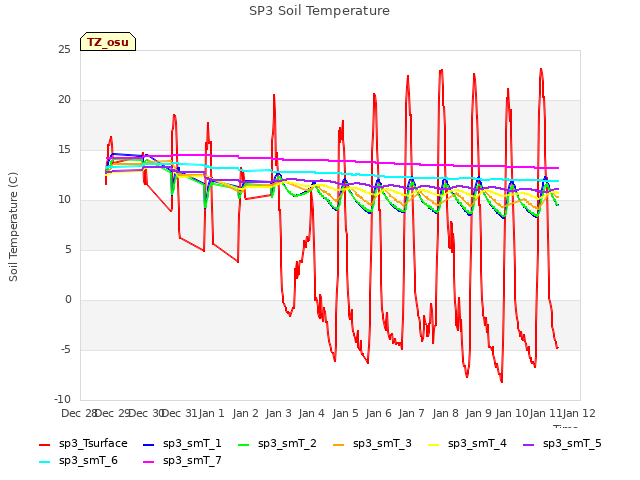640x480 pixels.
Task: Click the Jan 4 x-axis tick label
Action: pos(312,413)
